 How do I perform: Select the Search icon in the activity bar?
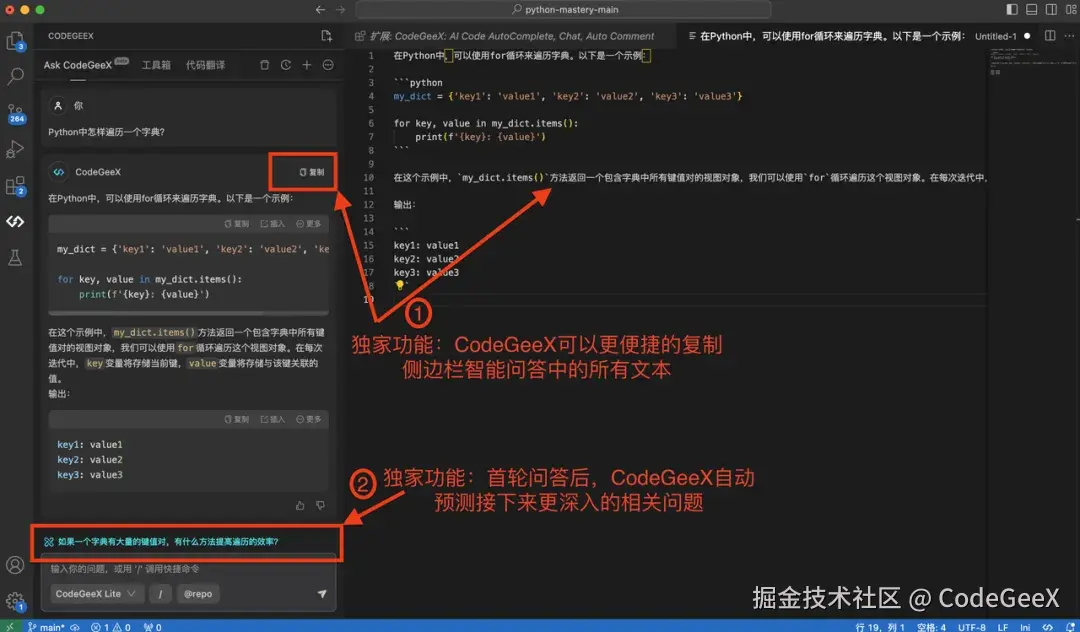coord(15,75)
